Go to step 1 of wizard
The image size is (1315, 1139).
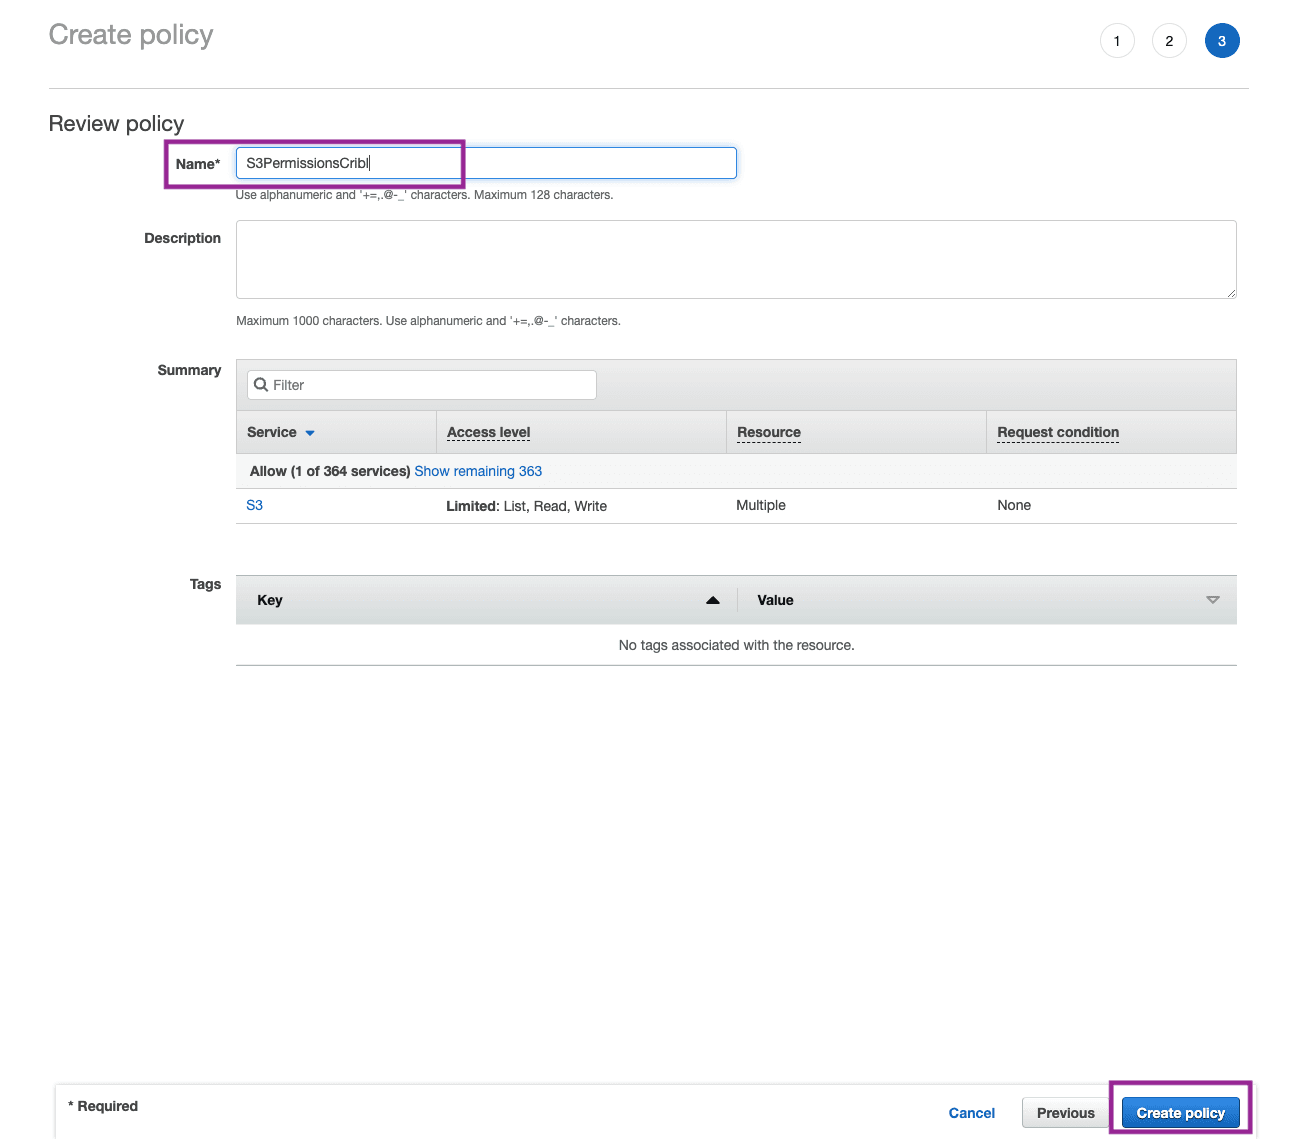(1117, 41)
